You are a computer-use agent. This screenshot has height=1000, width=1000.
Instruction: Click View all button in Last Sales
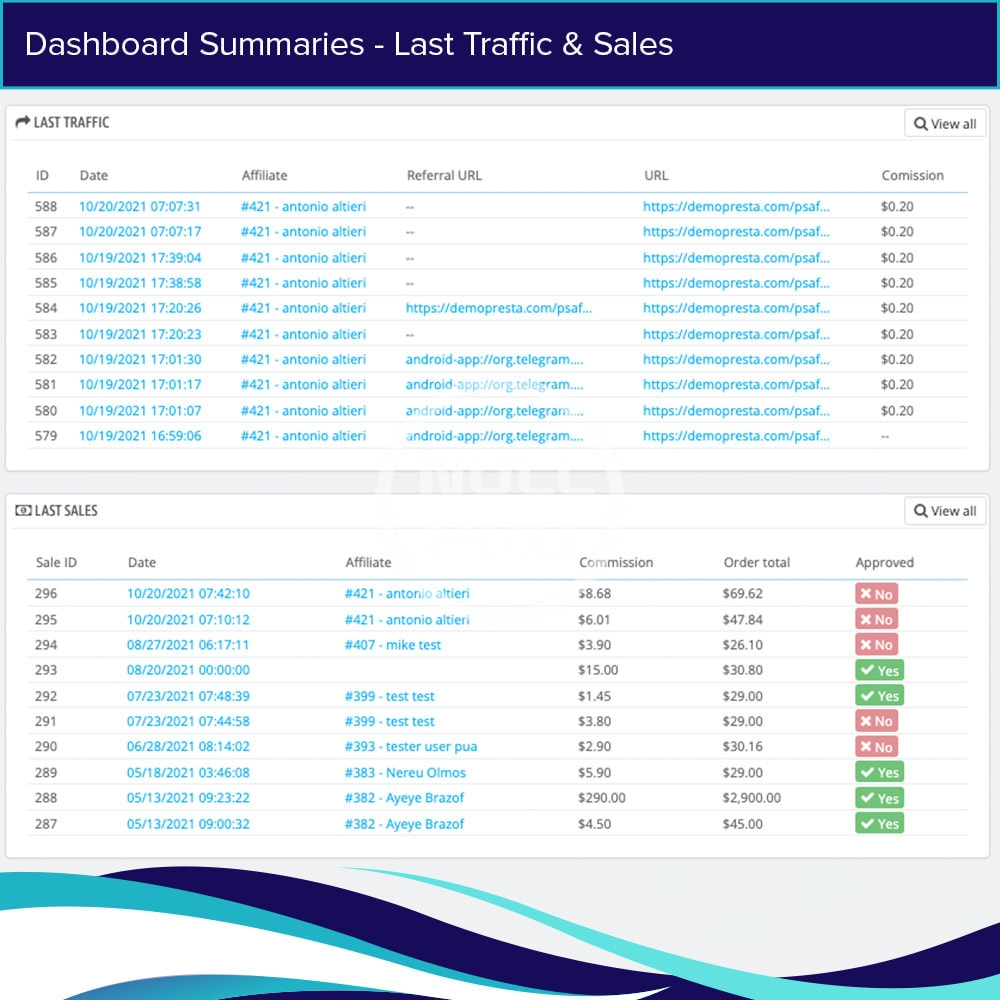click(944, 511)
